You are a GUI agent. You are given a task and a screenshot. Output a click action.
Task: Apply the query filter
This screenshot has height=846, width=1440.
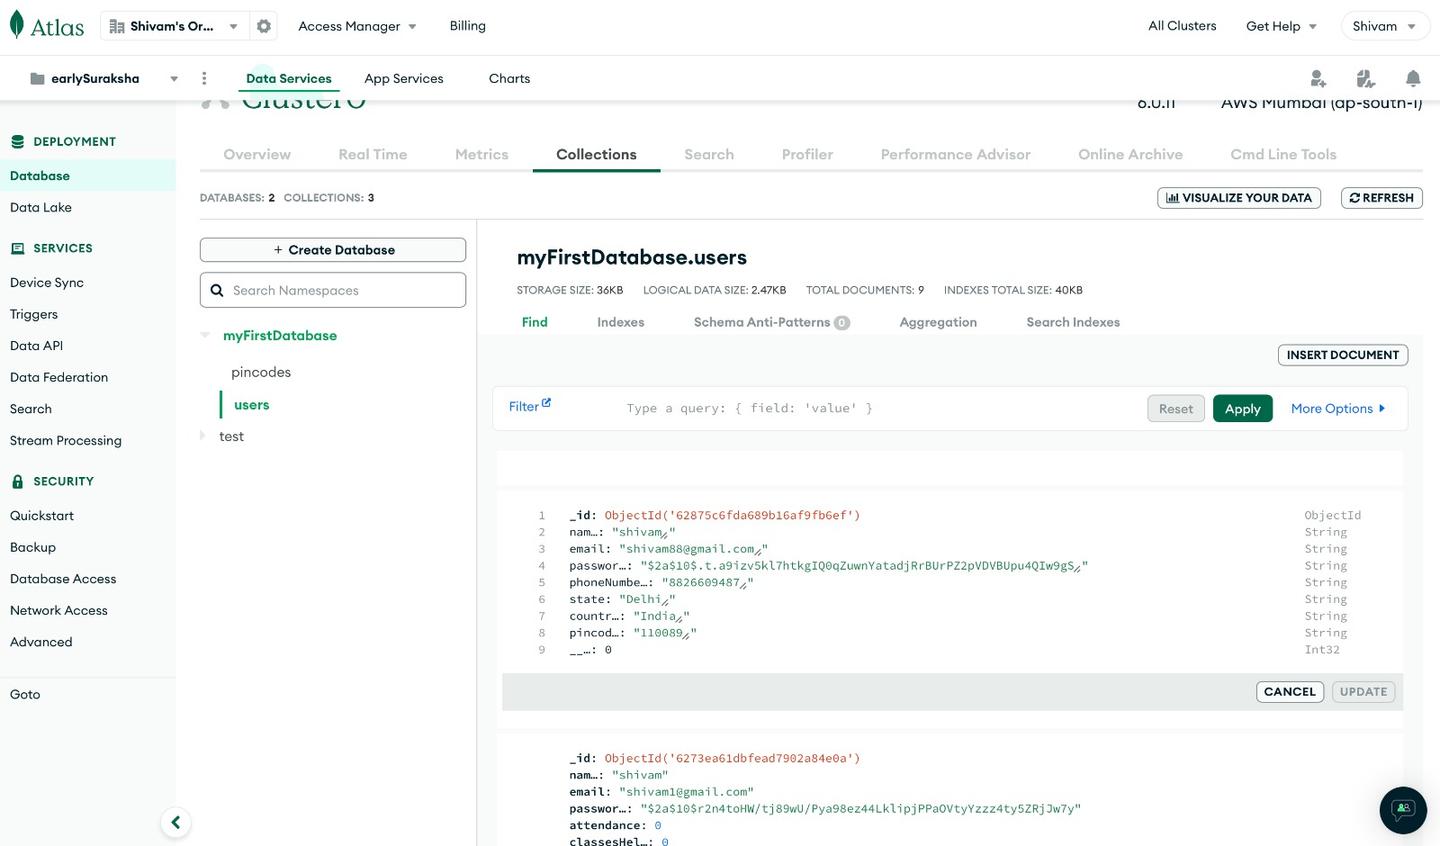tap(1242, 408)
